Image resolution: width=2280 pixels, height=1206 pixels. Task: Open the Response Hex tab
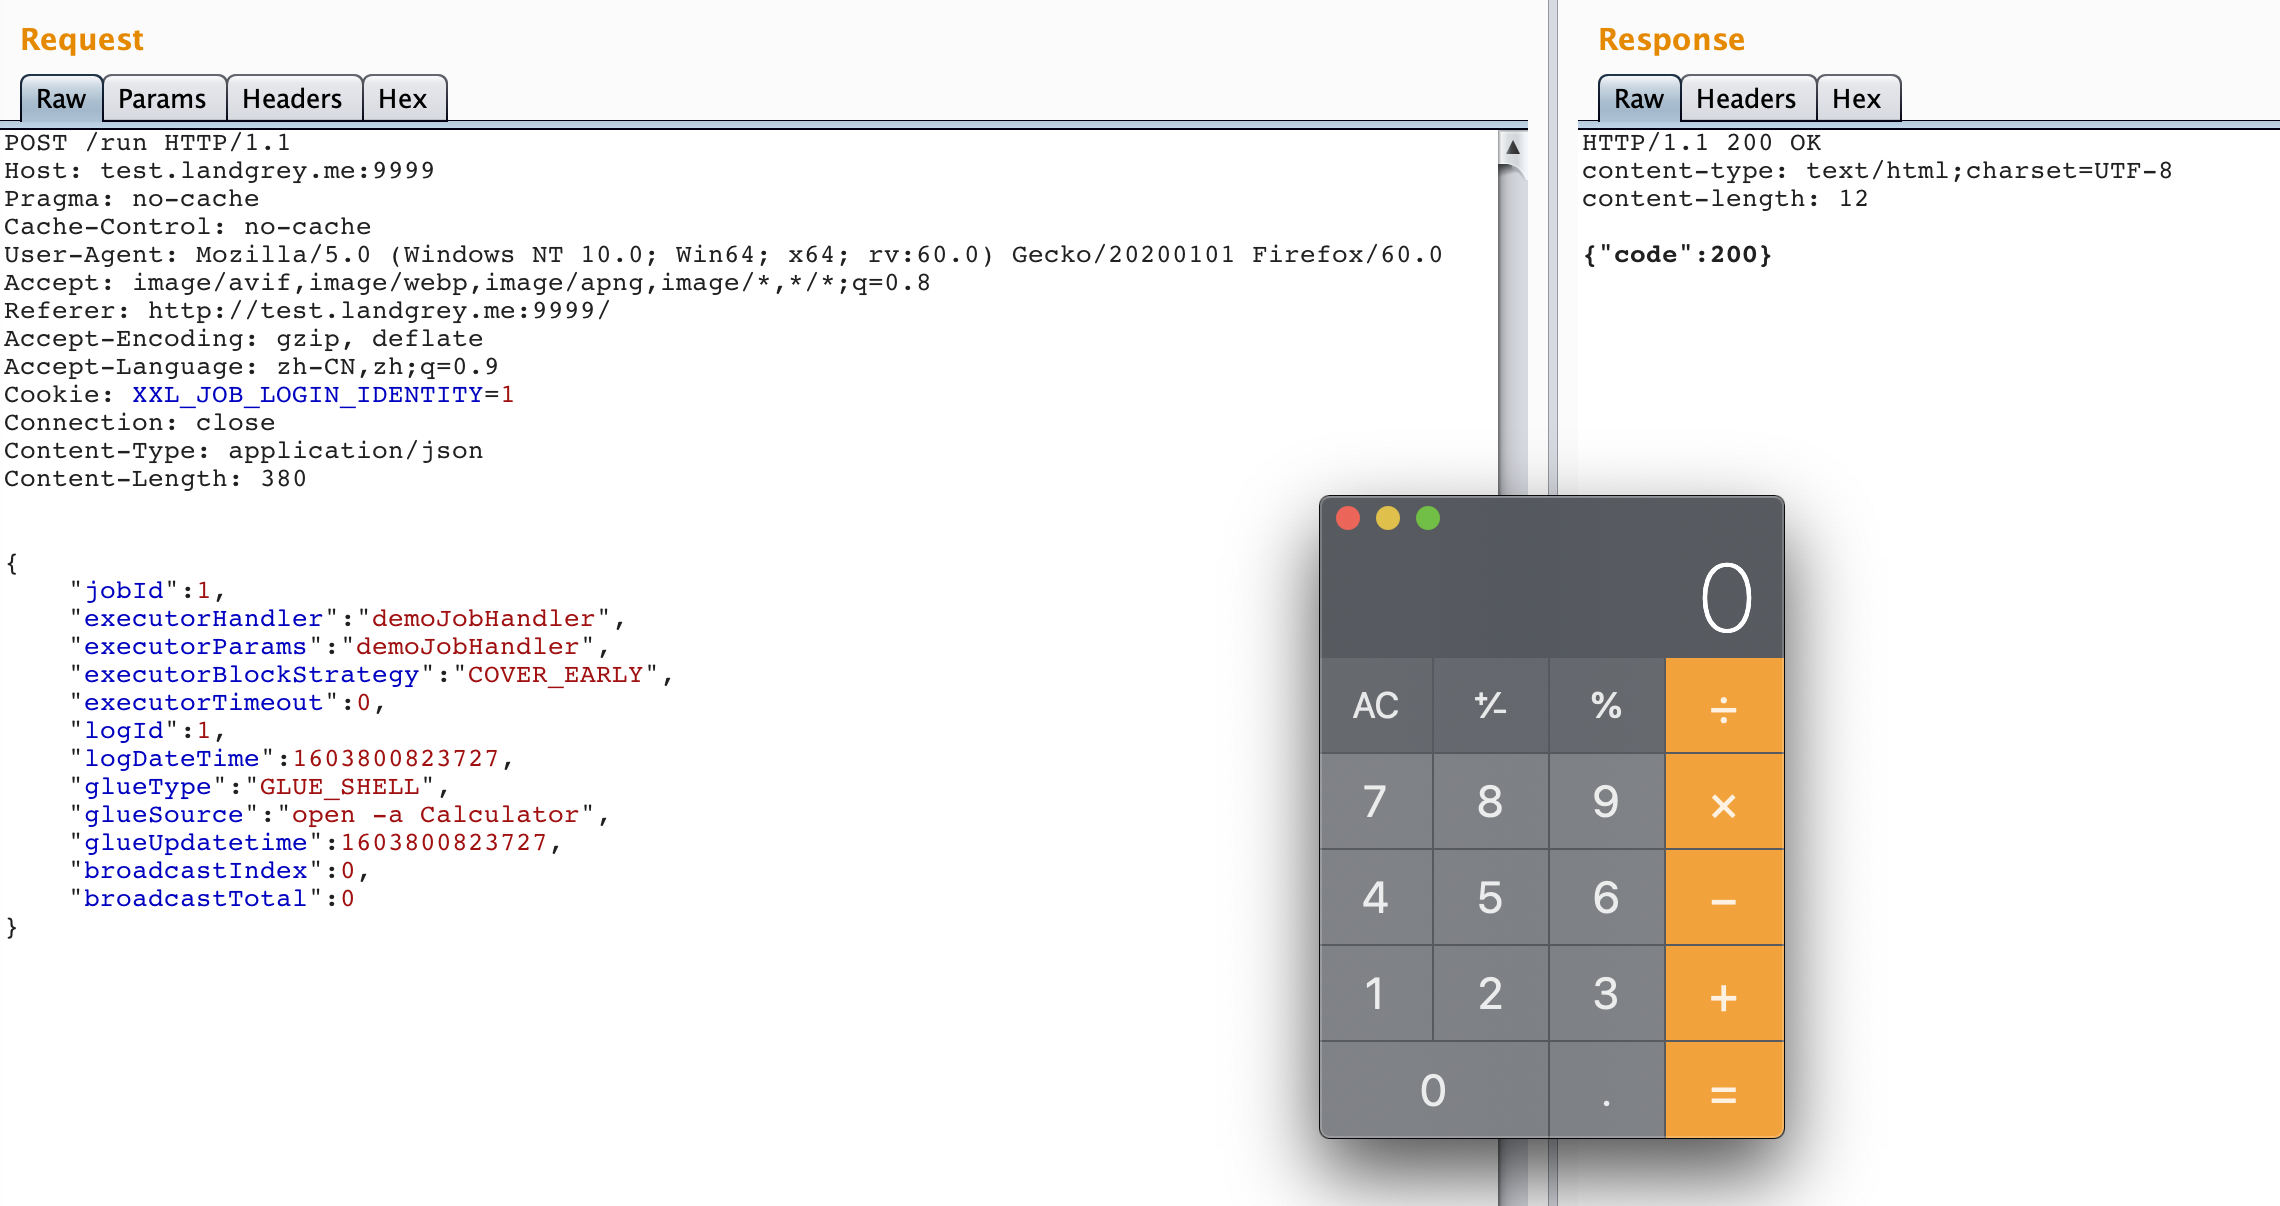click(x=1857, y=99)
